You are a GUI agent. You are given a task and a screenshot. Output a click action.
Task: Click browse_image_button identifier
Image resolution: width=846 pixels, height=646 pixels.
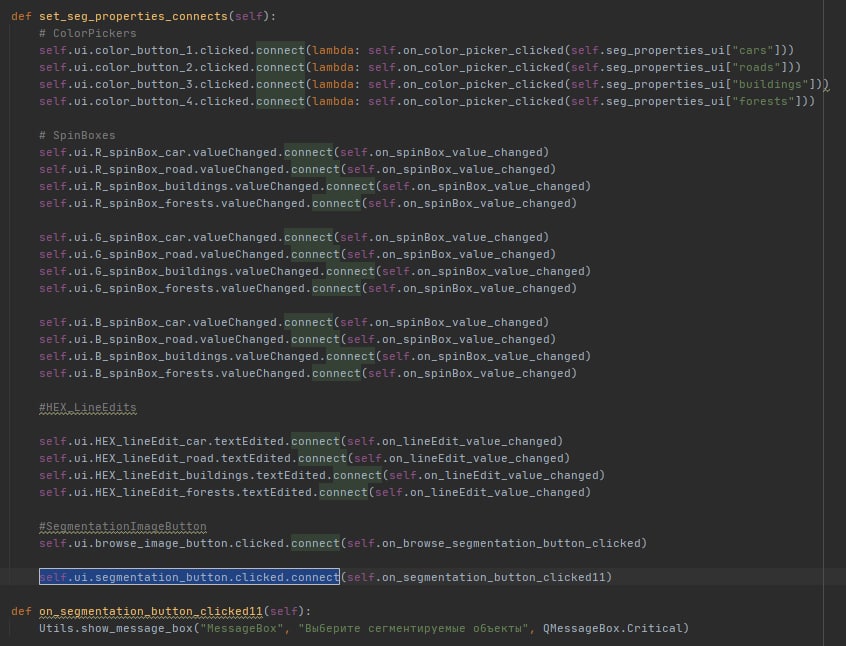[161, 543]
